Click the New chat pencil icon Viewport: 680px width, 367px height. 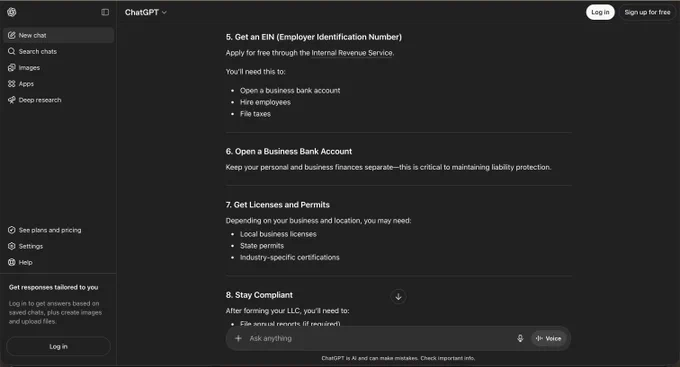tap(12, 35)
